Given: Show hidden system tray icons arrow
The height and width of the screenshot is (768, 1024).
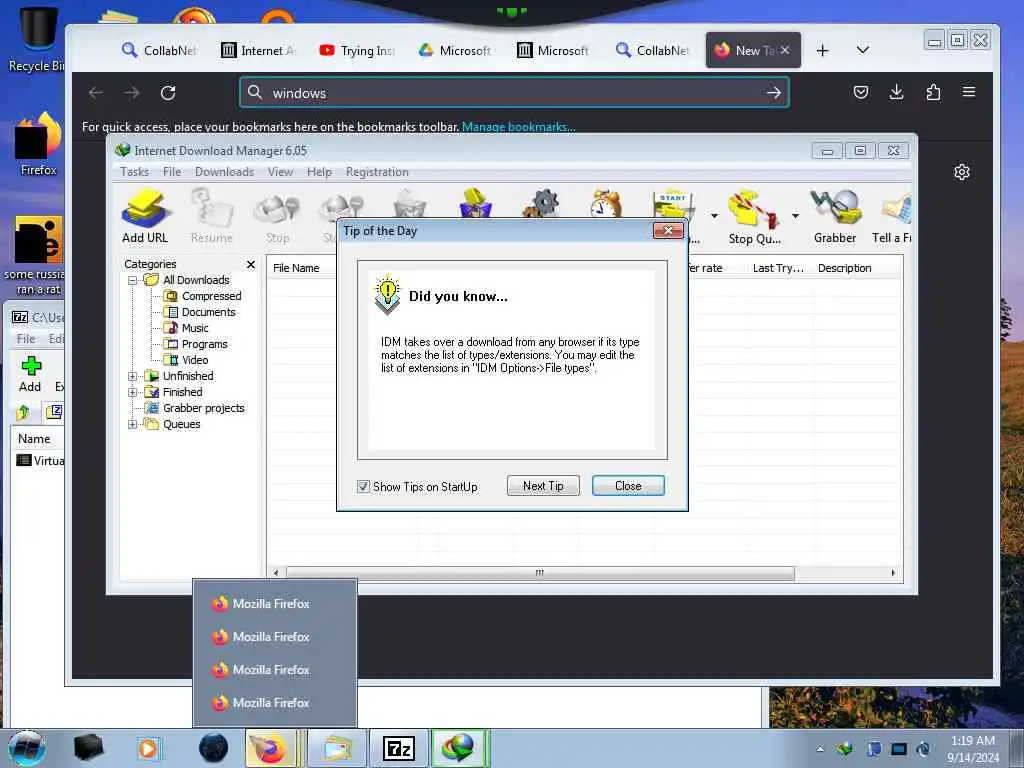Looking at the screenshot, I should [820, 748].
